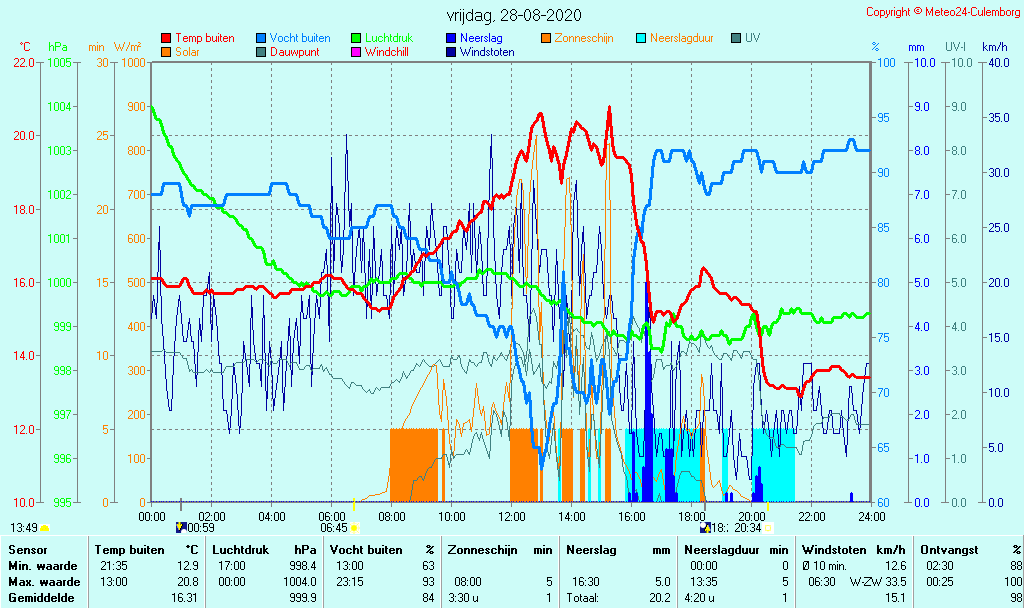The image size is (1026, 608).
Task: Click the Solar legend label
Action: [x=187, y=52]
